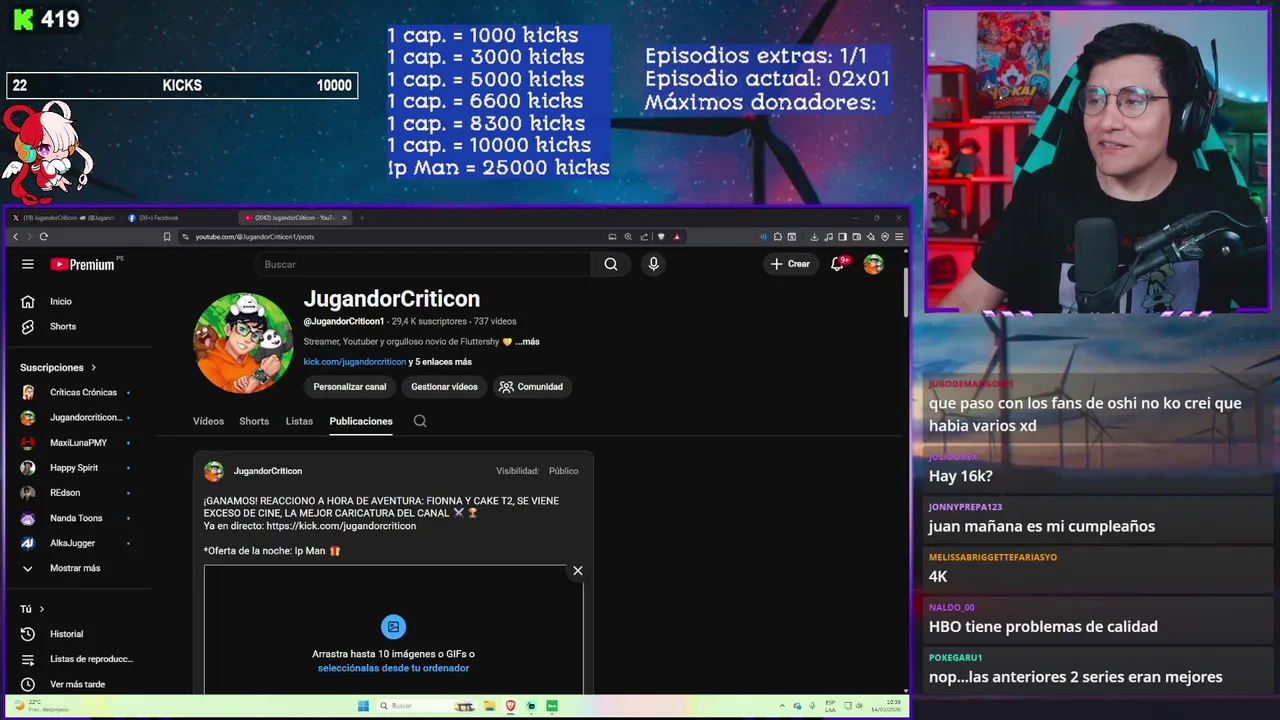Switch to the X JugandorCriticon browser tab
Screen dimensions: 1280x720
click(x=65, y=218)
